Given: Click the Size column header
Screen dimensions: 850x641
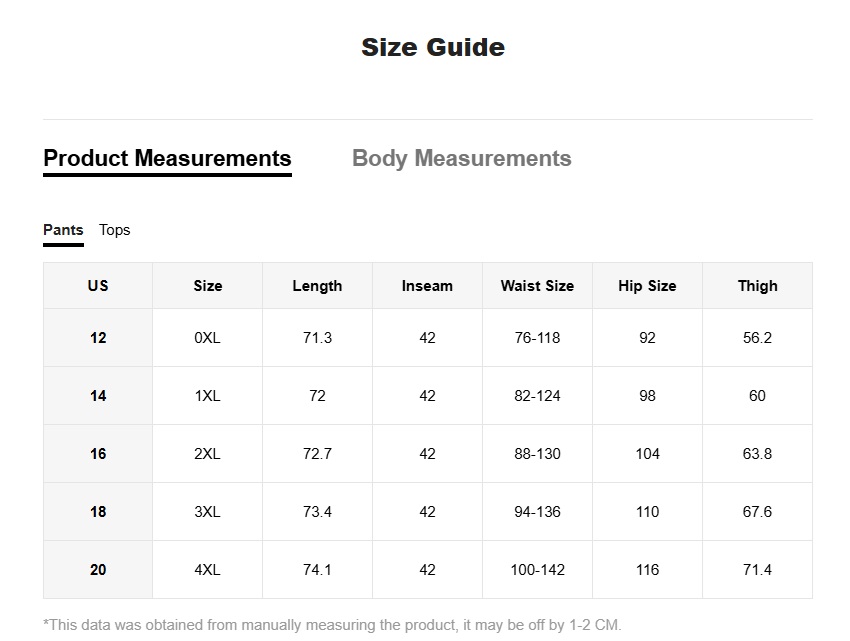Looking at the screenshot, I should click(x=208, y=286).
